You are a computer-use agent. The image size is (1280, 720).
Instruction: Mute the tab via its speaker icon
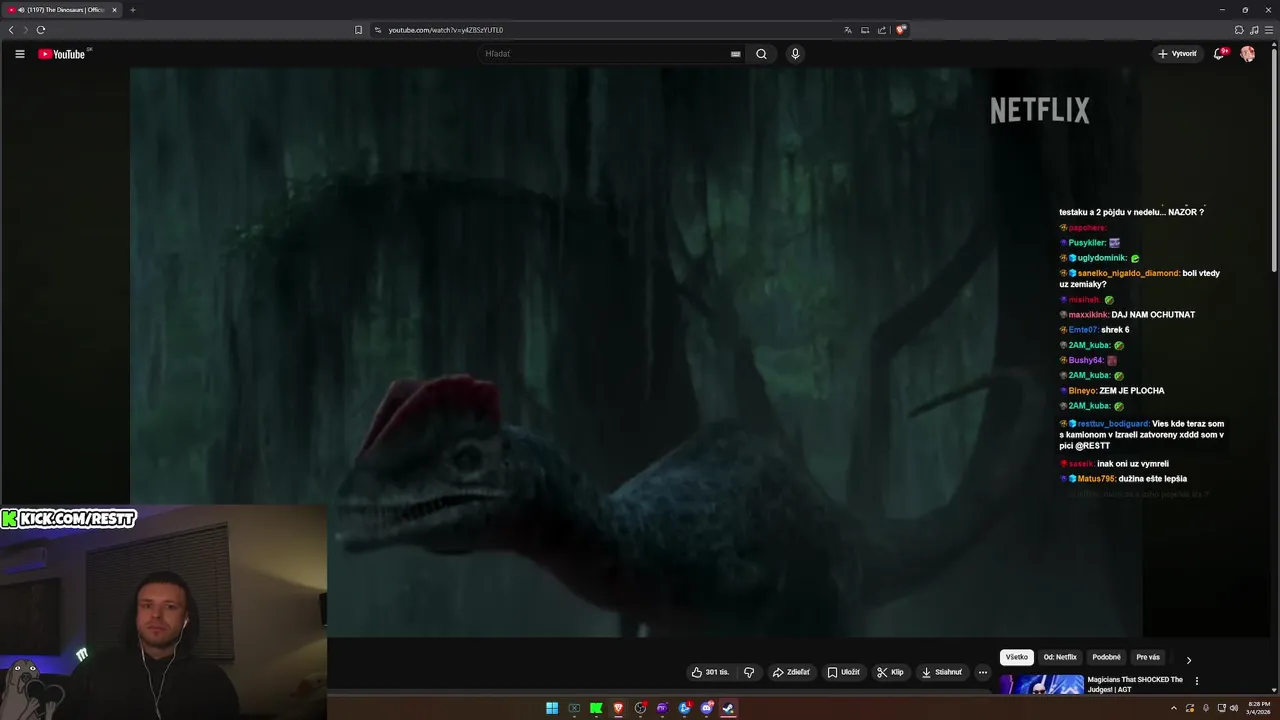point(21,10)
